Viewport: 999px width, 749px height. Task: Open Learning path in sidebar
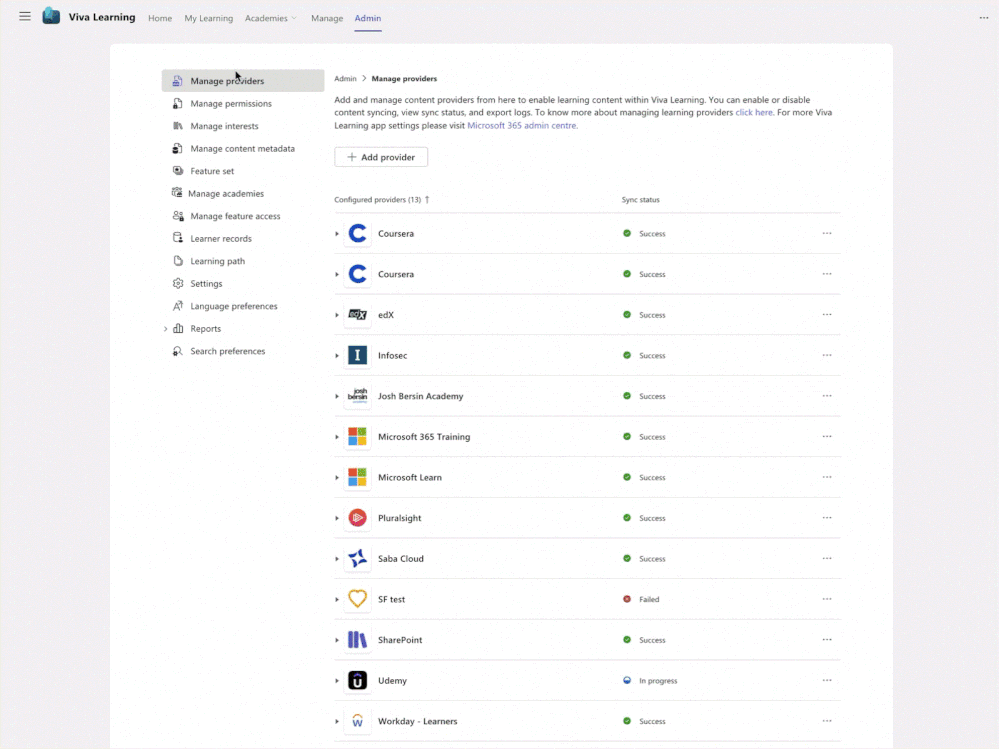[243, 261]
